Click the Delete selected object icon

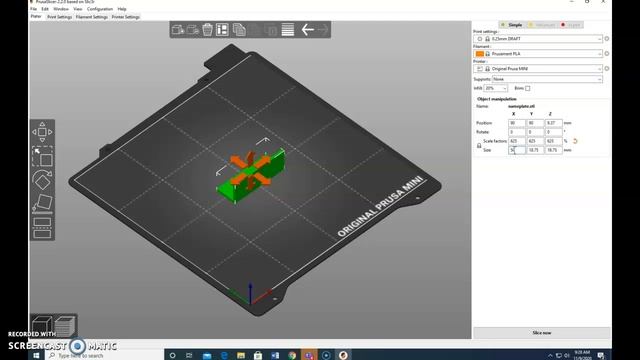[193, 30]
